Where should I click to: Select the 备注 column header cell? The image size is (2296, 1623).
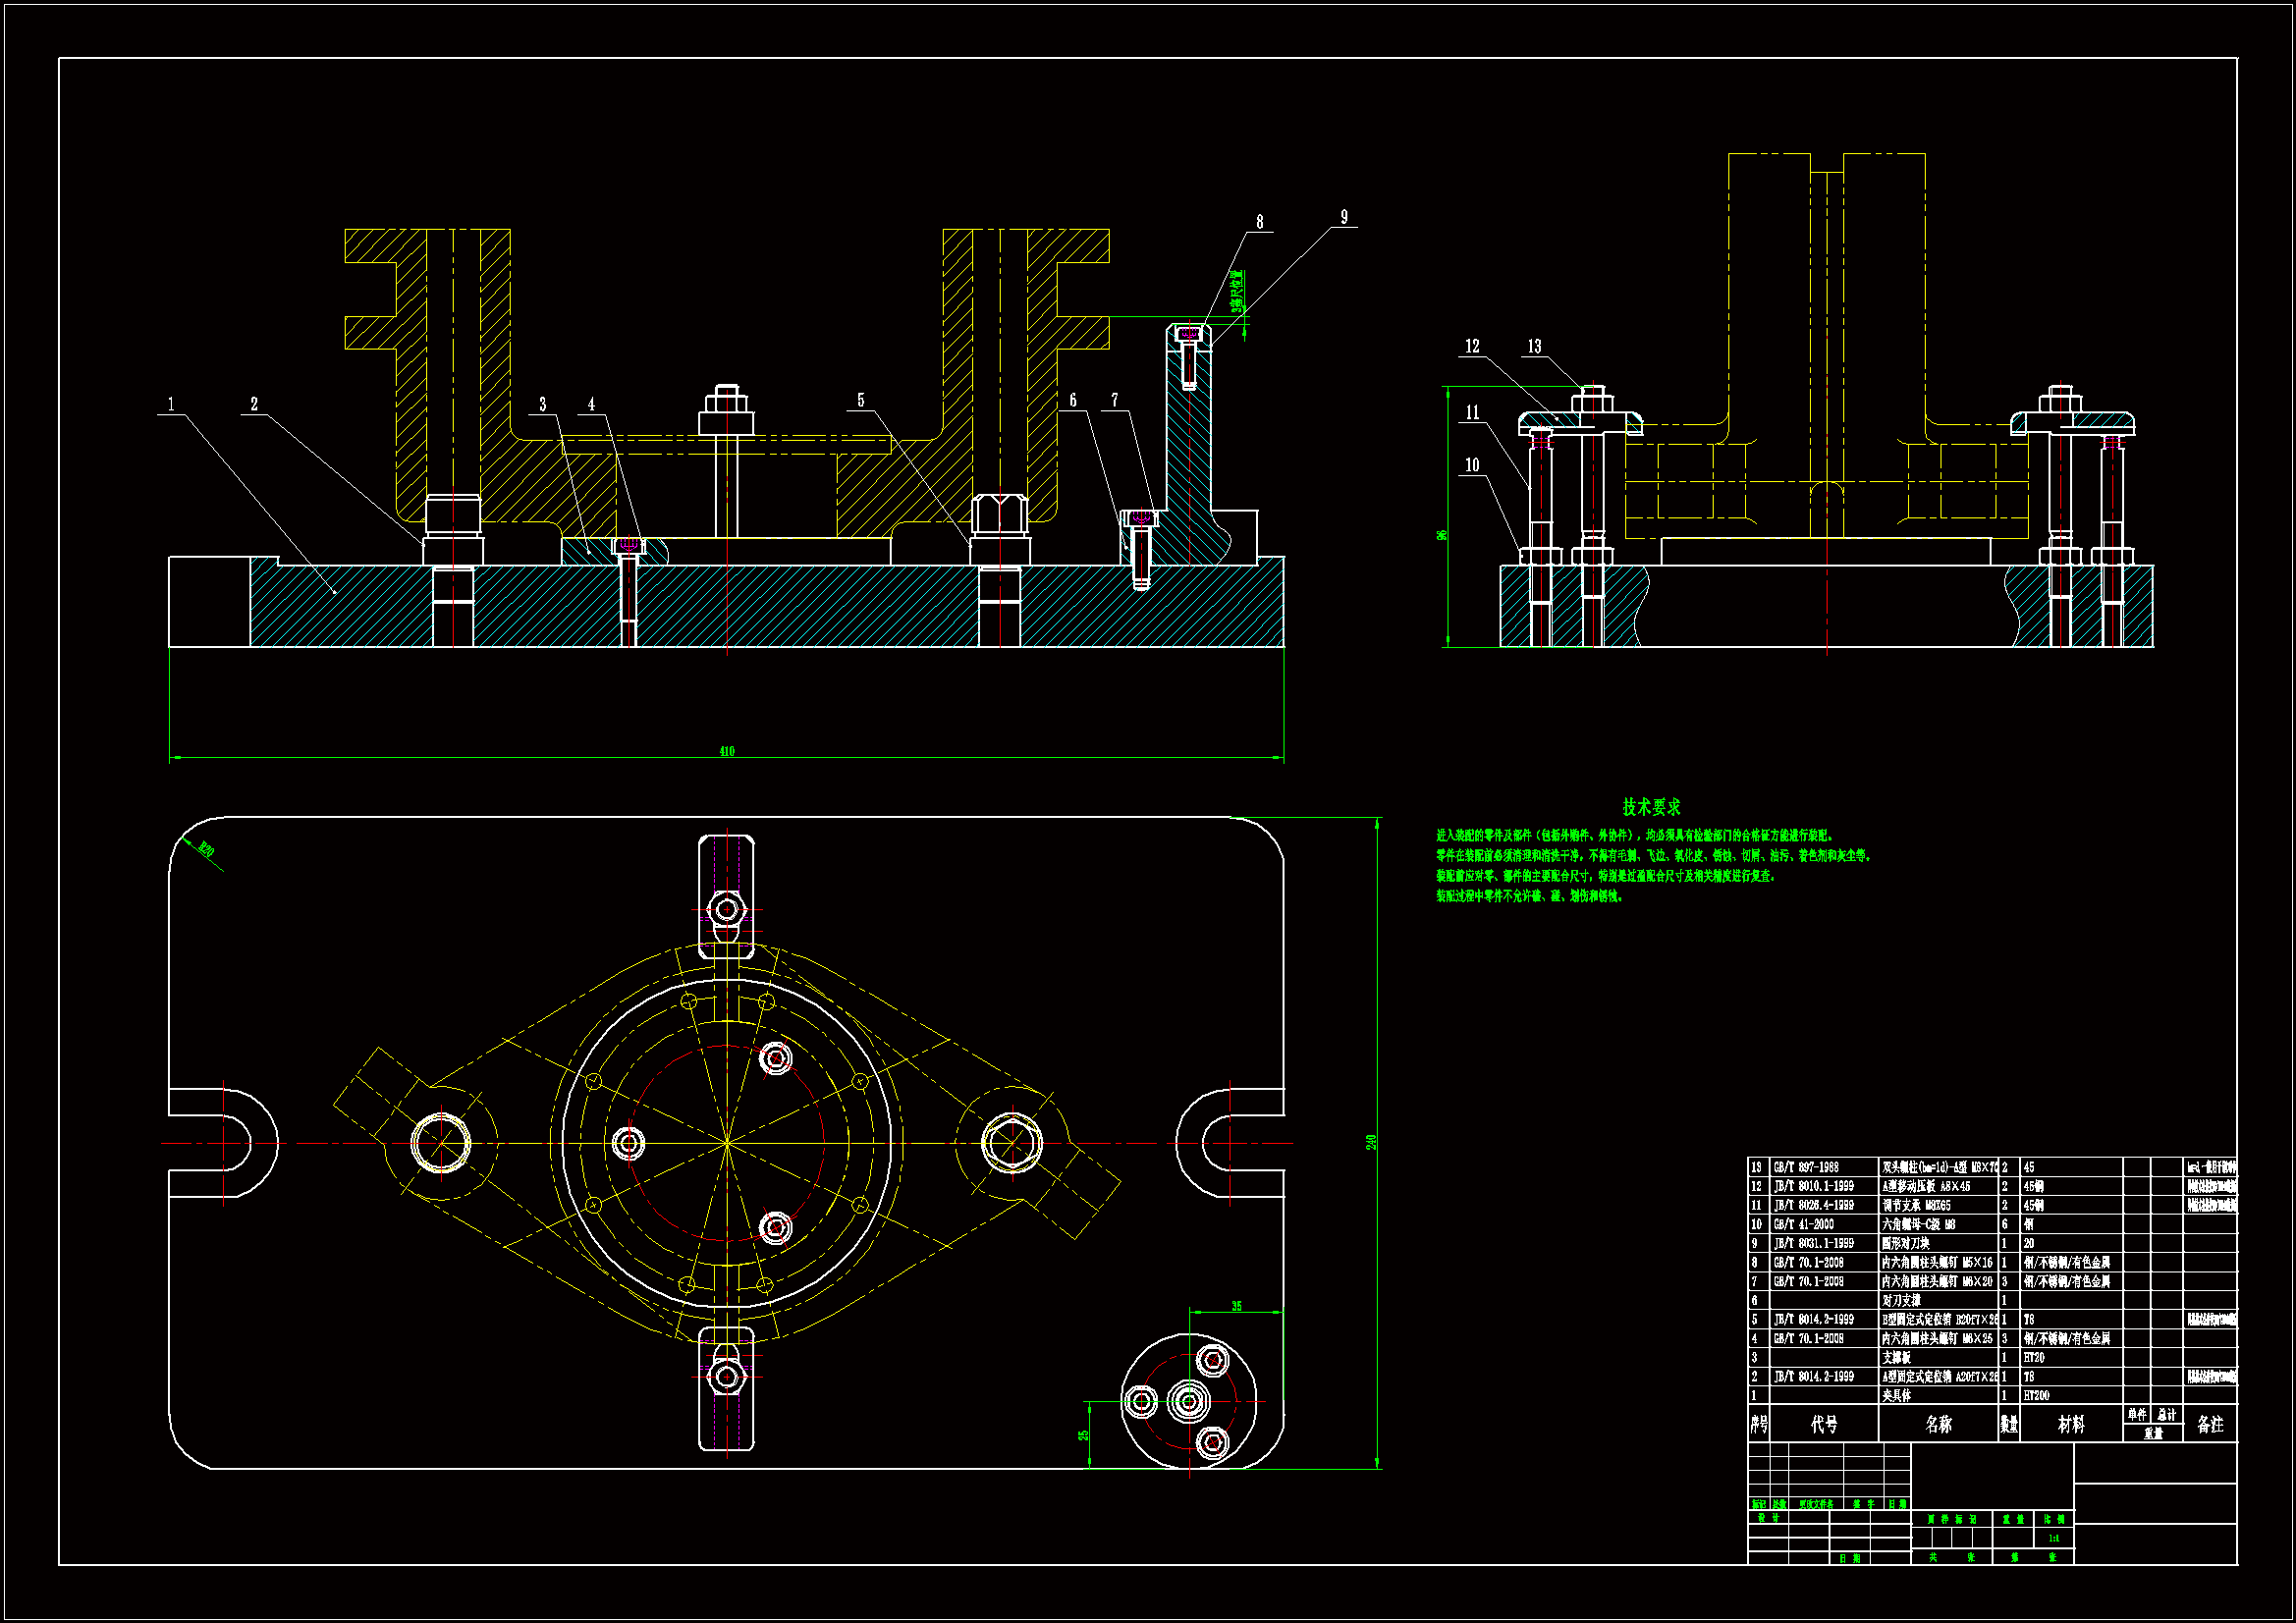(x=2210, y=1424)
